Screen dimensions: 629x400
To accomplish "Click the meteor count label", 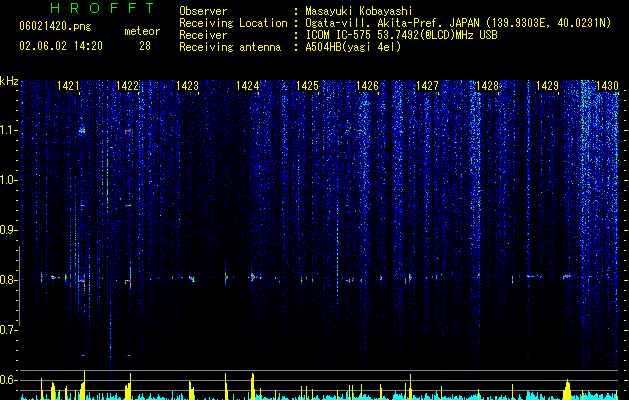I will click(142, 31).
